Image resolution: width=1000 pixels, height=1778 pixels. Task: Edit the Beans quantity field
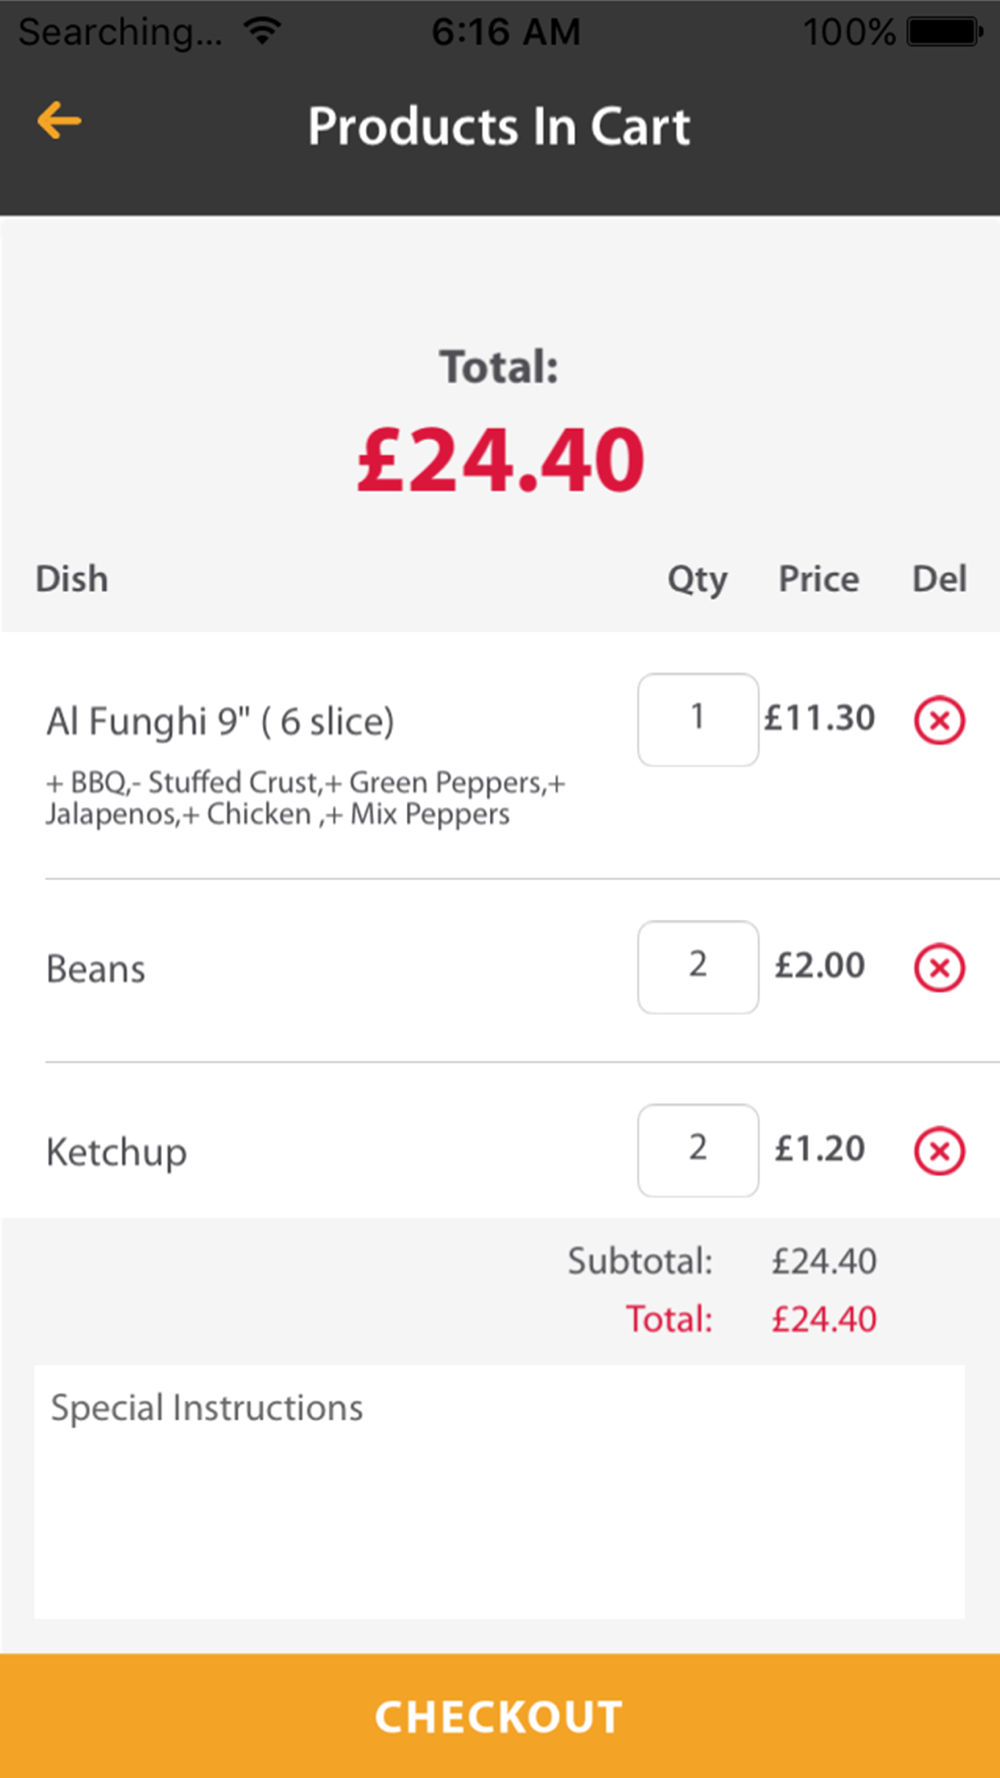tap(697, 966)
